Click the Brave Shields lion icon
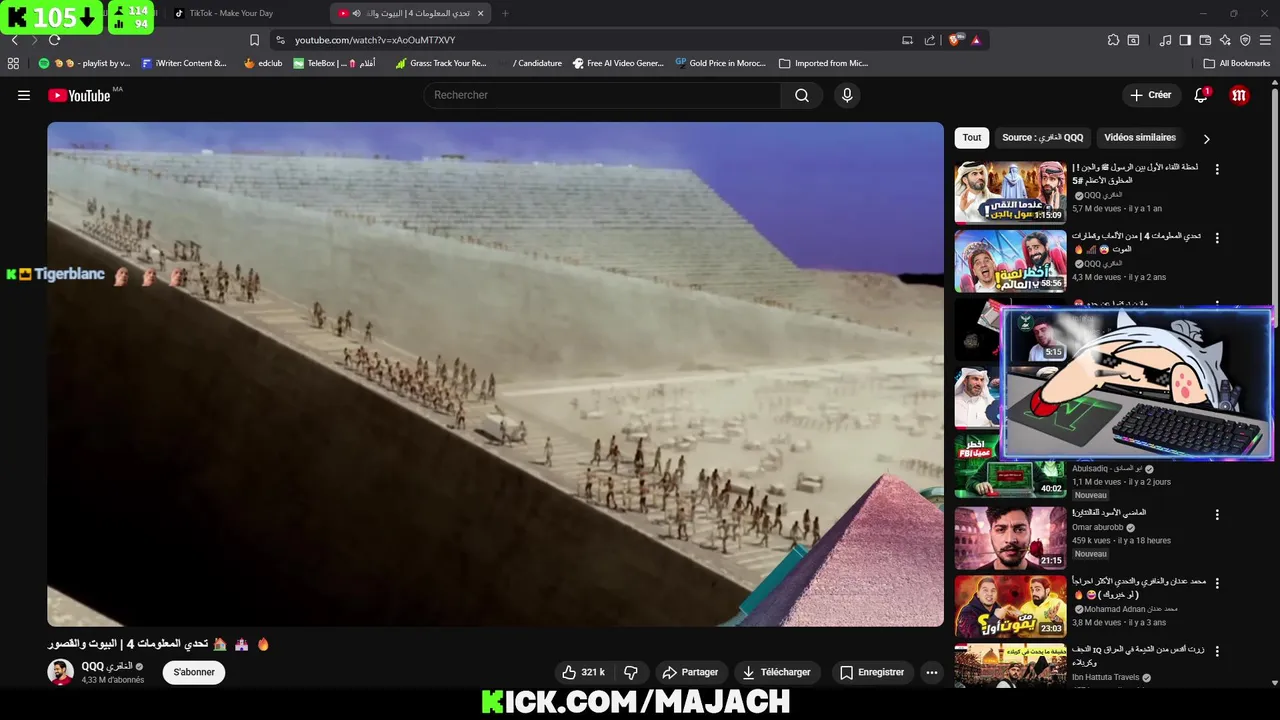Screen dimensions: 1280x720 tap(954, 40)
